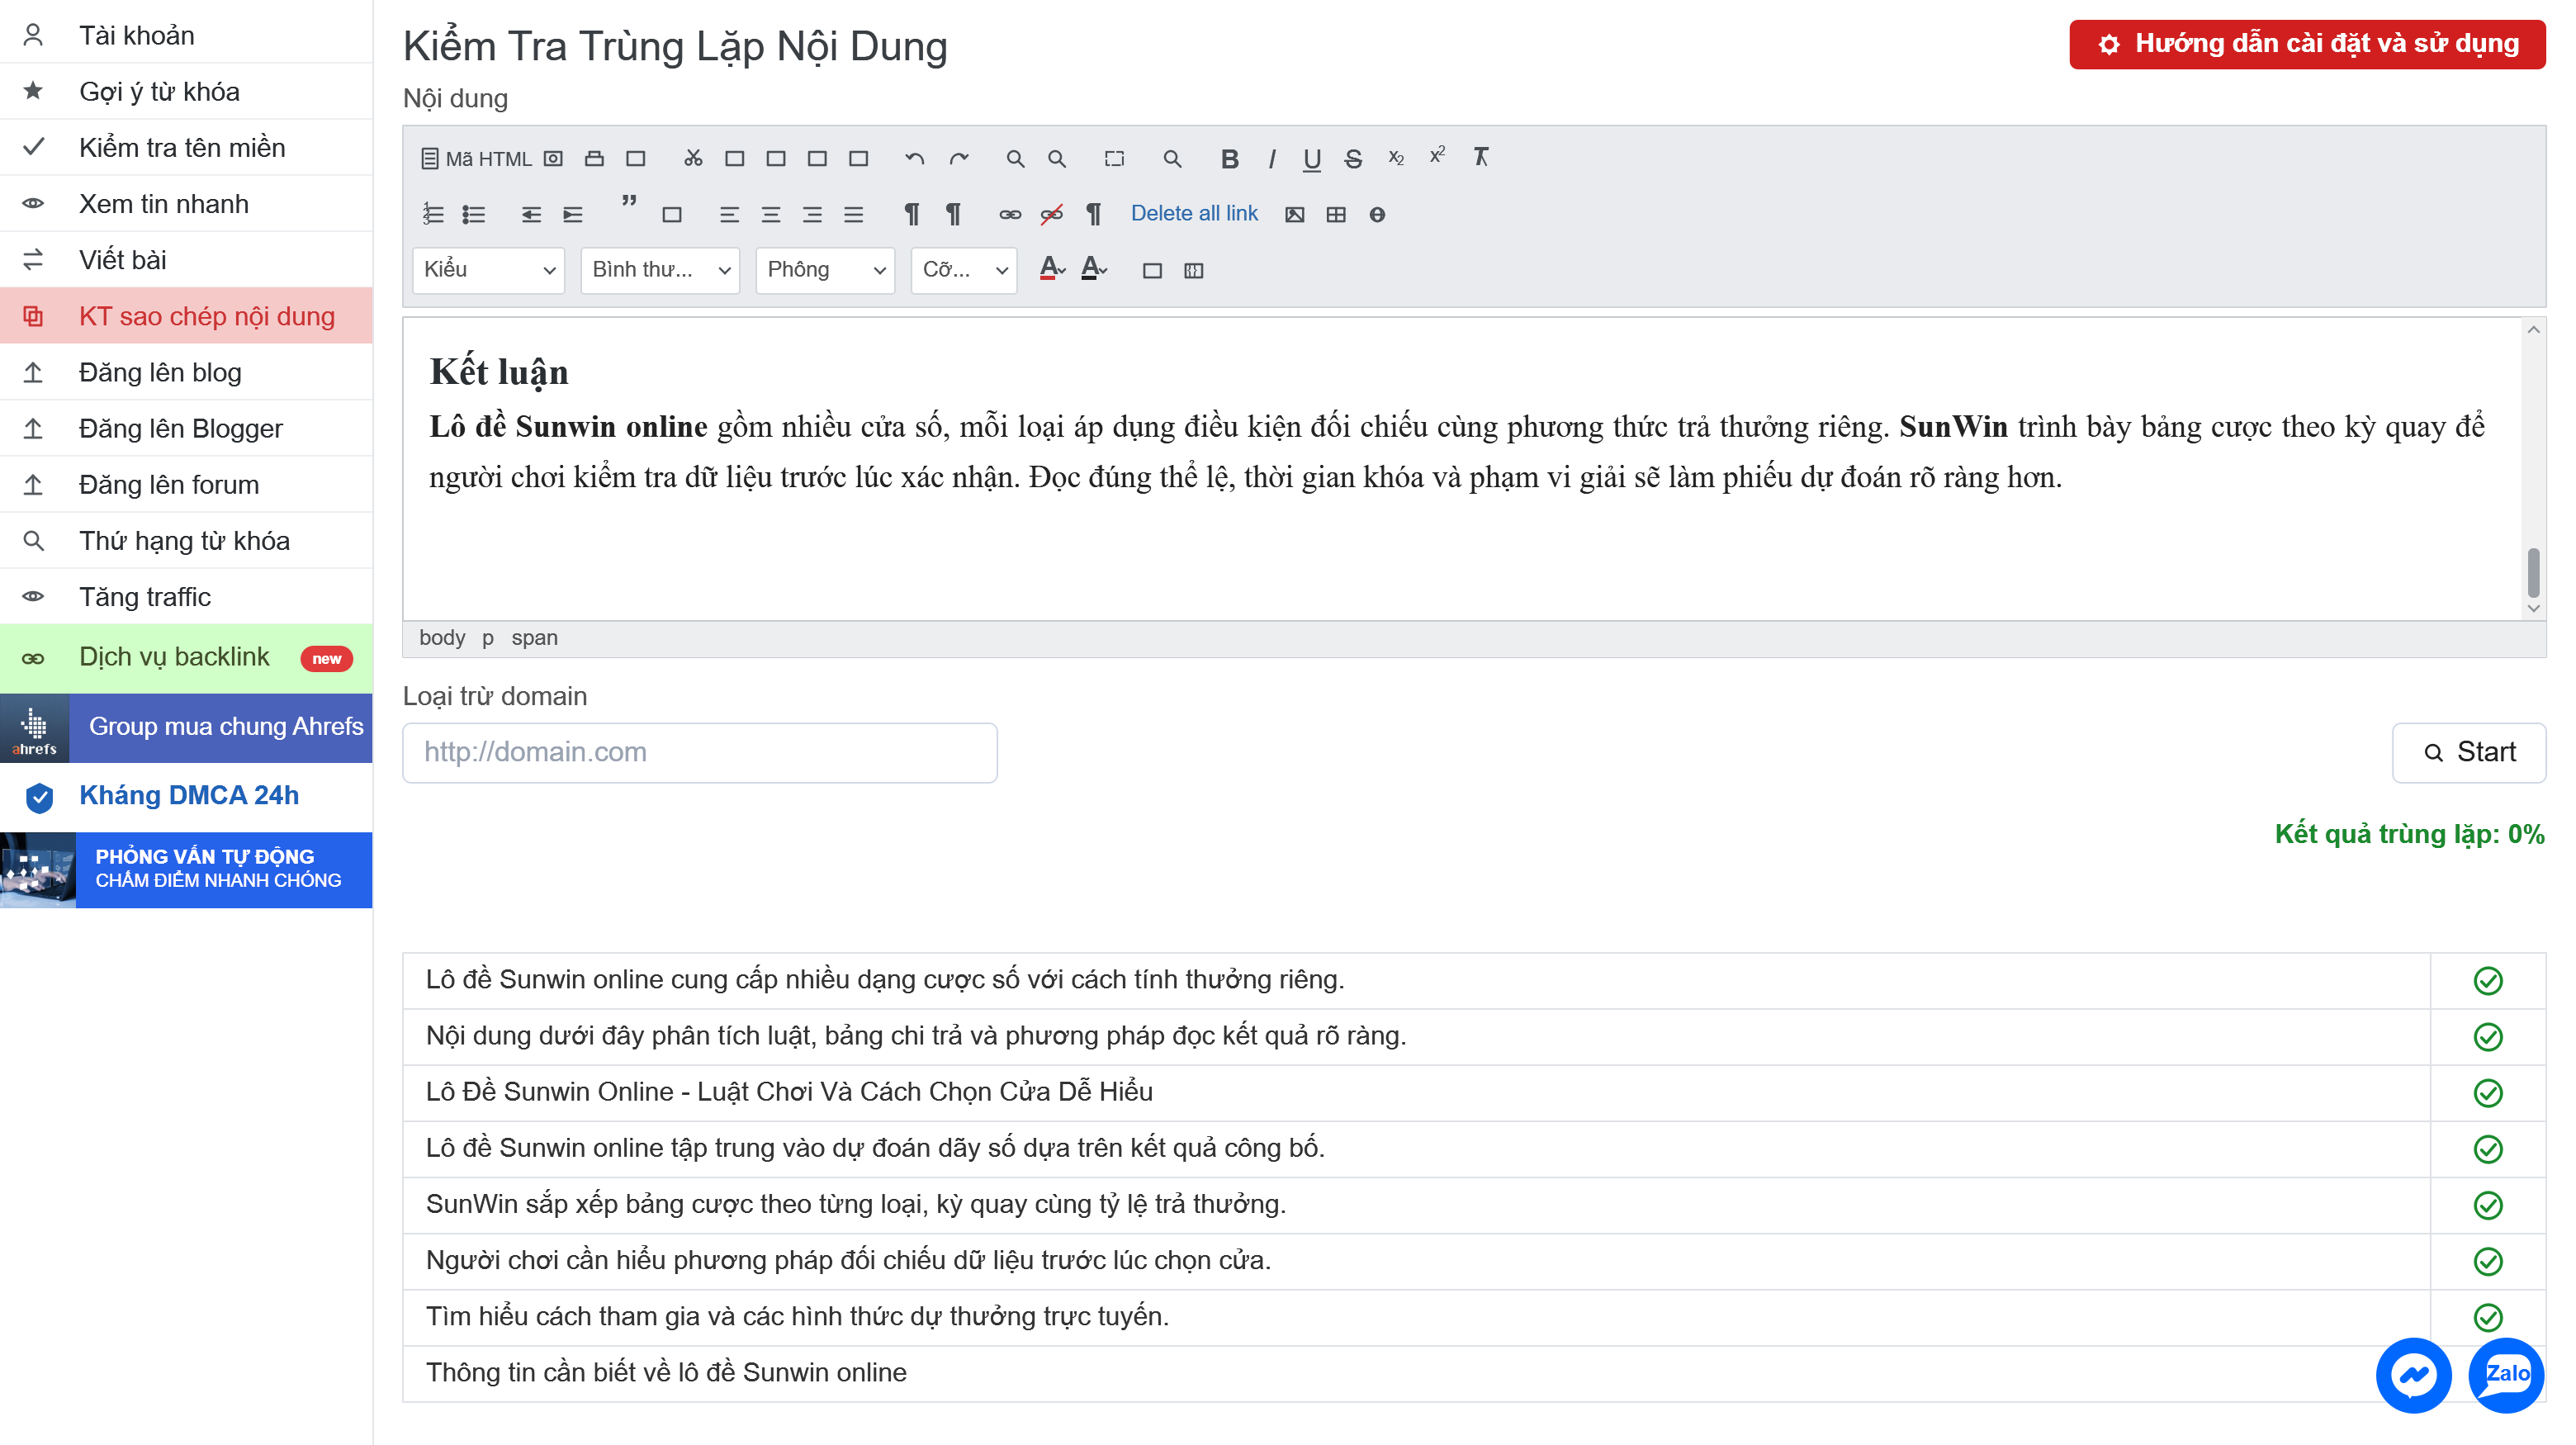The width and height of the screenshot is (2576, 1445).
Task: Click the PHỎNG VẤN TỰ ĐỘNG banner
Action: [x=186, y=869]
